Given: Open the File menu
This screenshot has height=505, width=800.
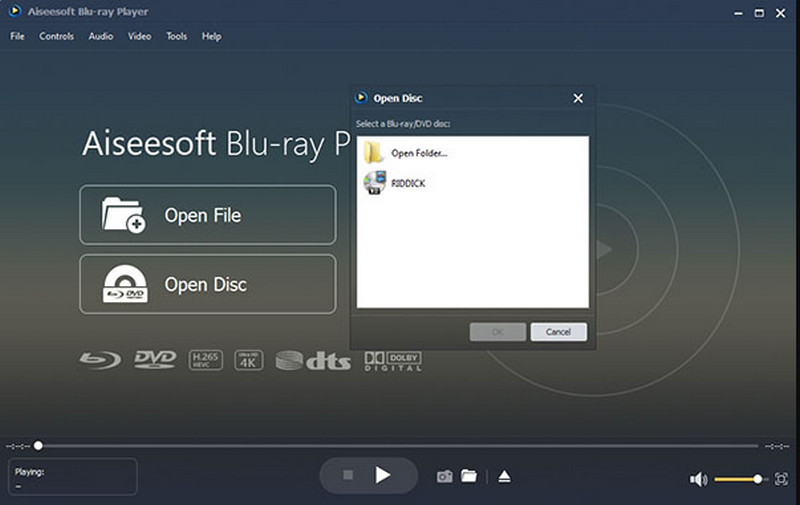Looking at the screenshot, I should [17, 36].
